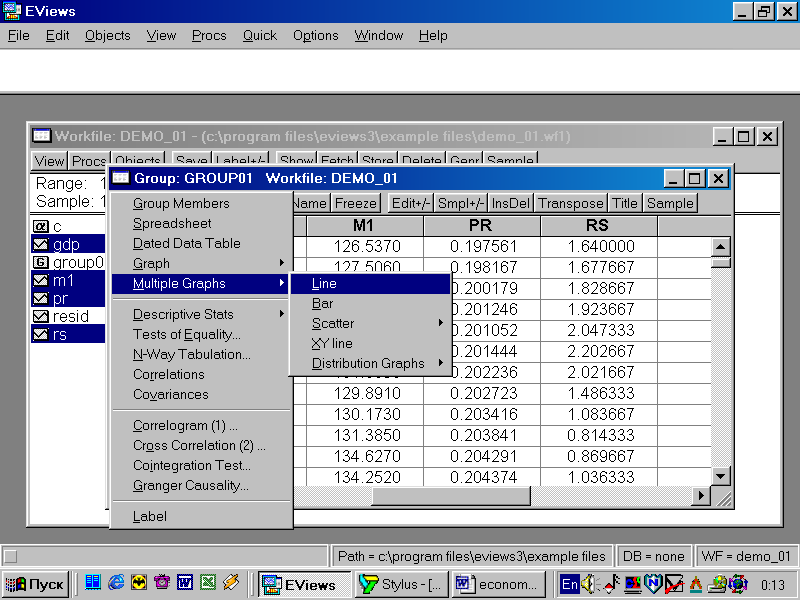Expand the Scatter submenu
Image resolution: width=800 pixels, height=600 pixels.
coord(370,323)
